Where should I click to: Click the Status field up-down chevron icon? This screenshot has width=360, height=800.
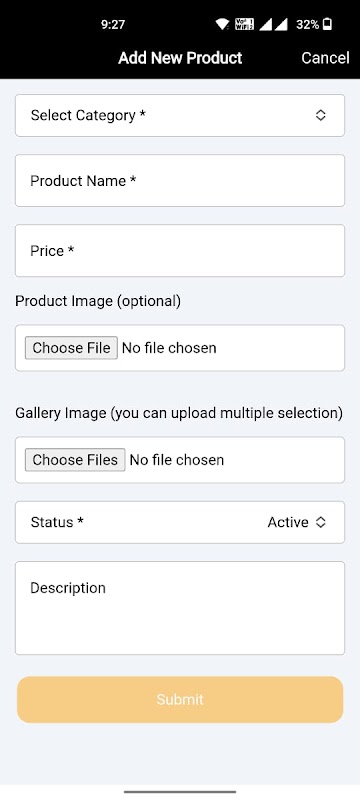pyautogui.click(x=320, y=522)
